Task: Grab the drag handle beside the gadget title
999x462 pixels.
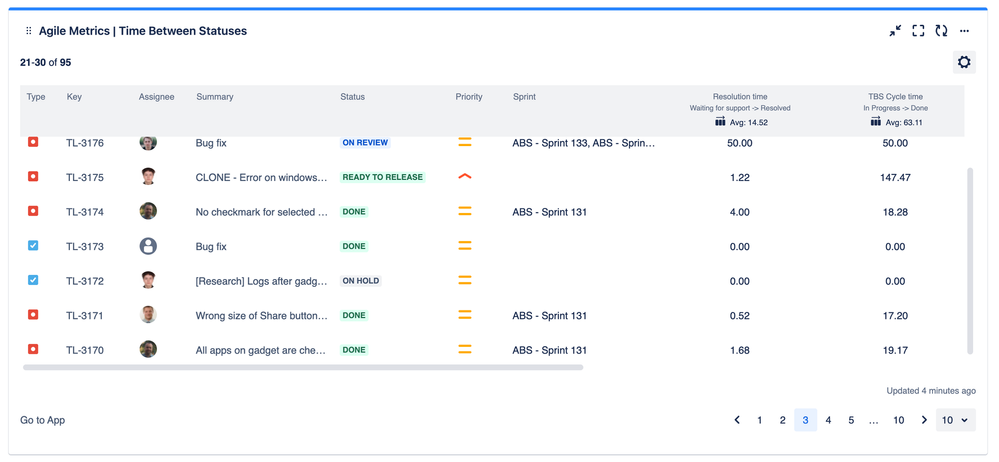Action: [x=29, y=31]
